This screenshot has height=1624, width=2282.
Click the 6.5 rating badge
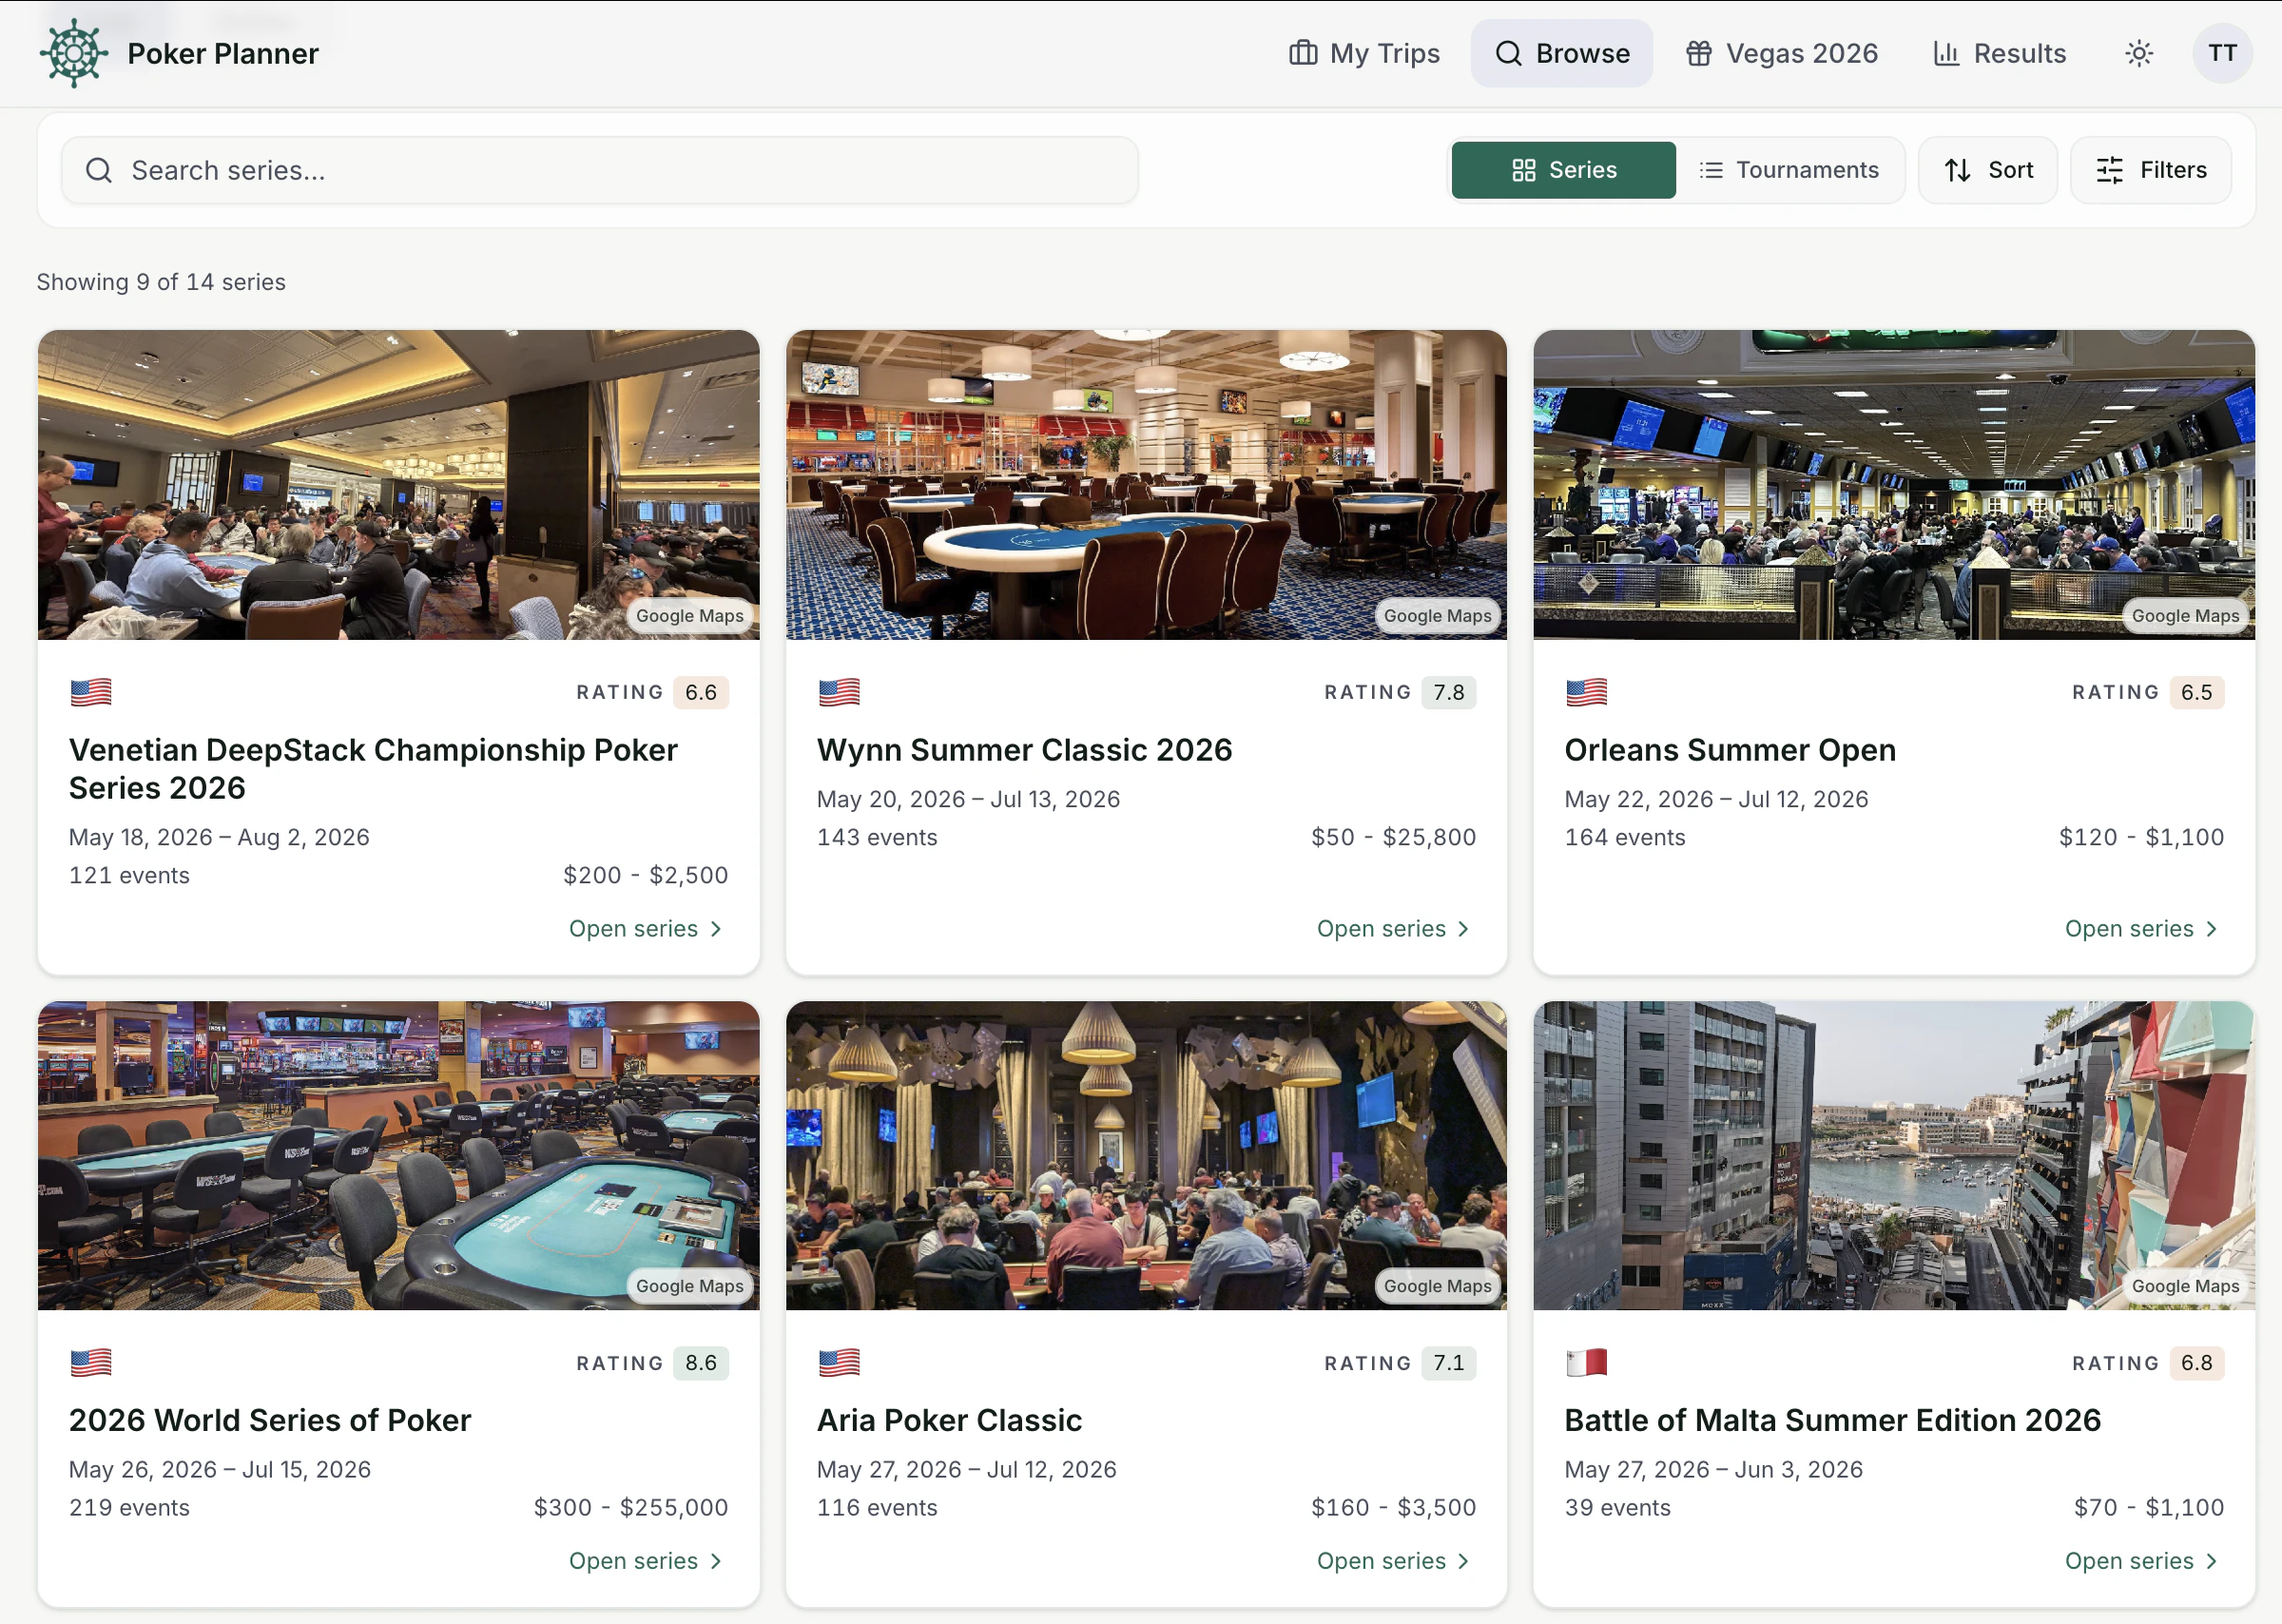2196,692
